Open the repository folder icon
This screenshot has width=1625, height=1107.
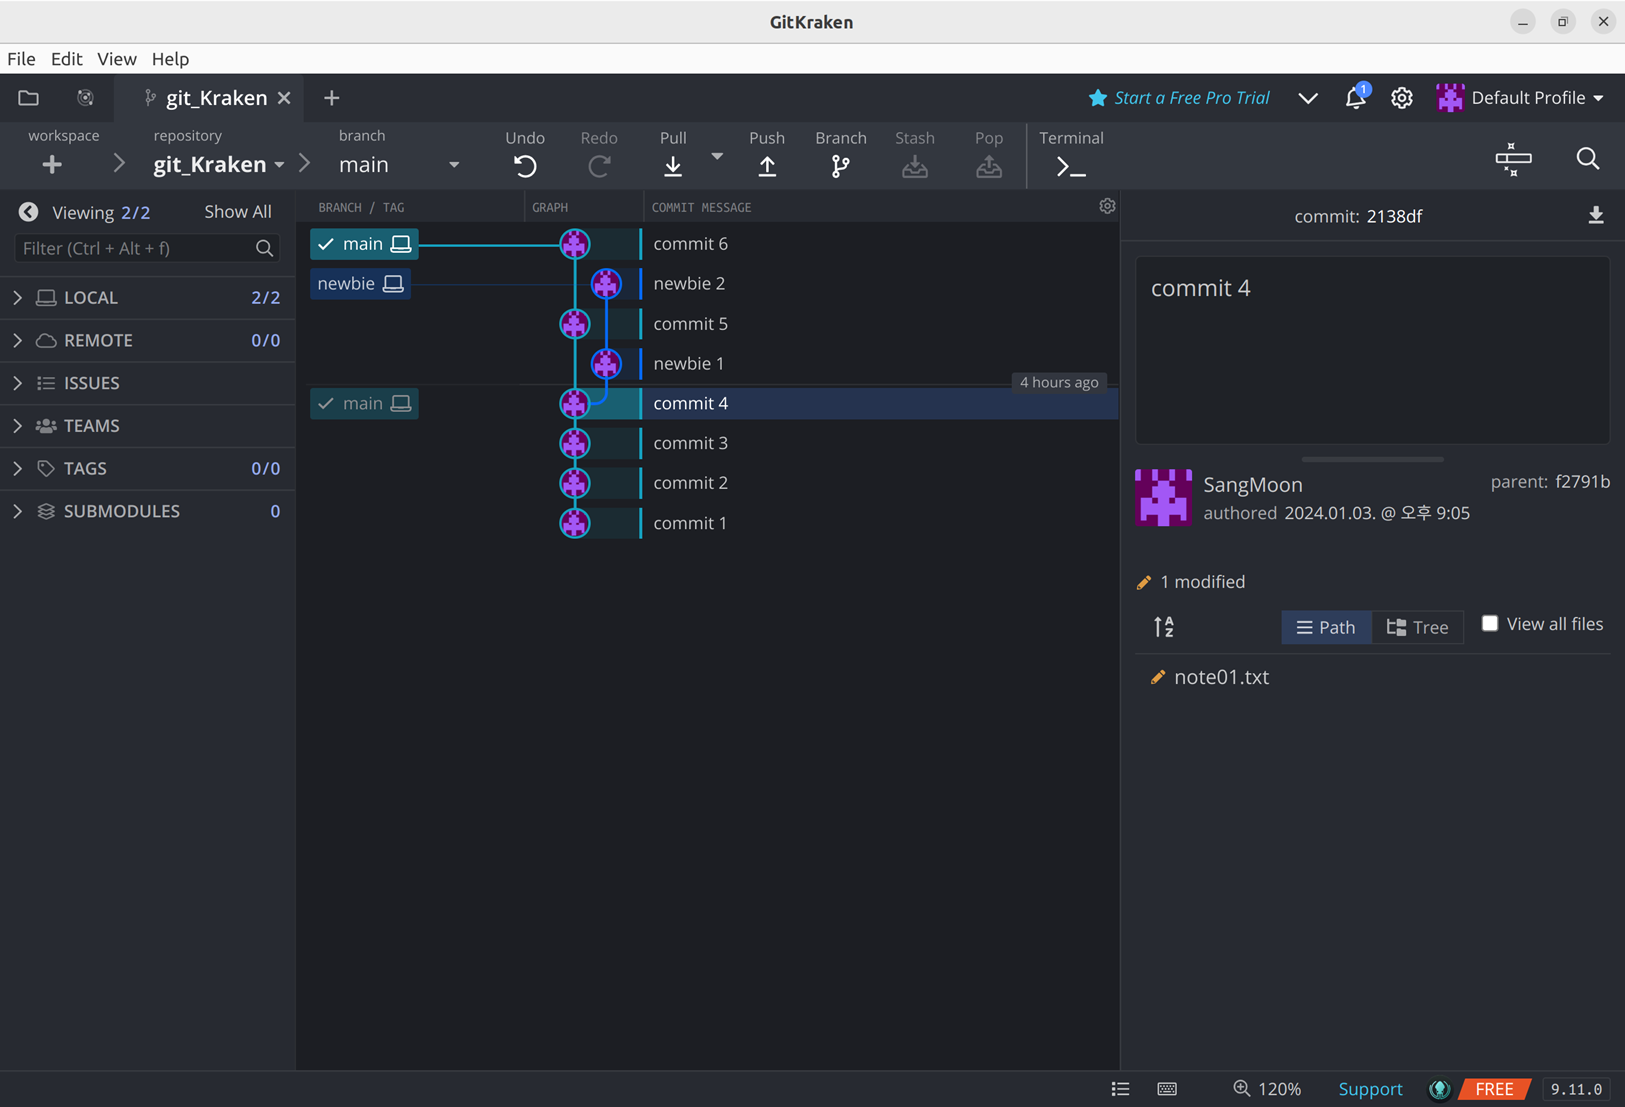coord(28,98)
